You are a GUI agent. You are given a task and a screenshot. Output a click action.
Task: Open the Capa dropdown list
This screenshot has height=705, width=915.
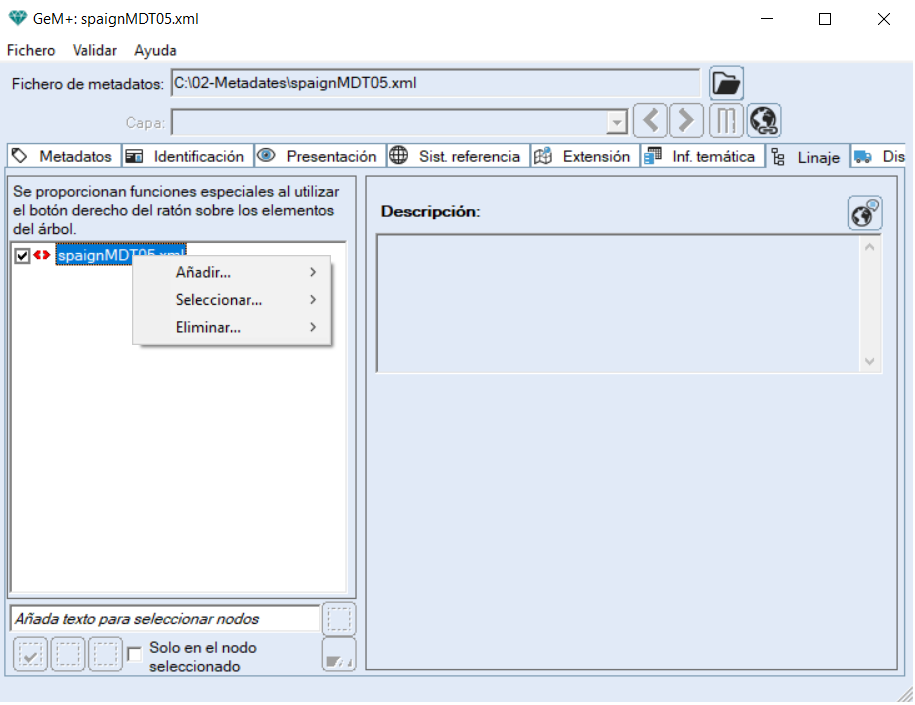pyautogui.click(x=617, y=122)
